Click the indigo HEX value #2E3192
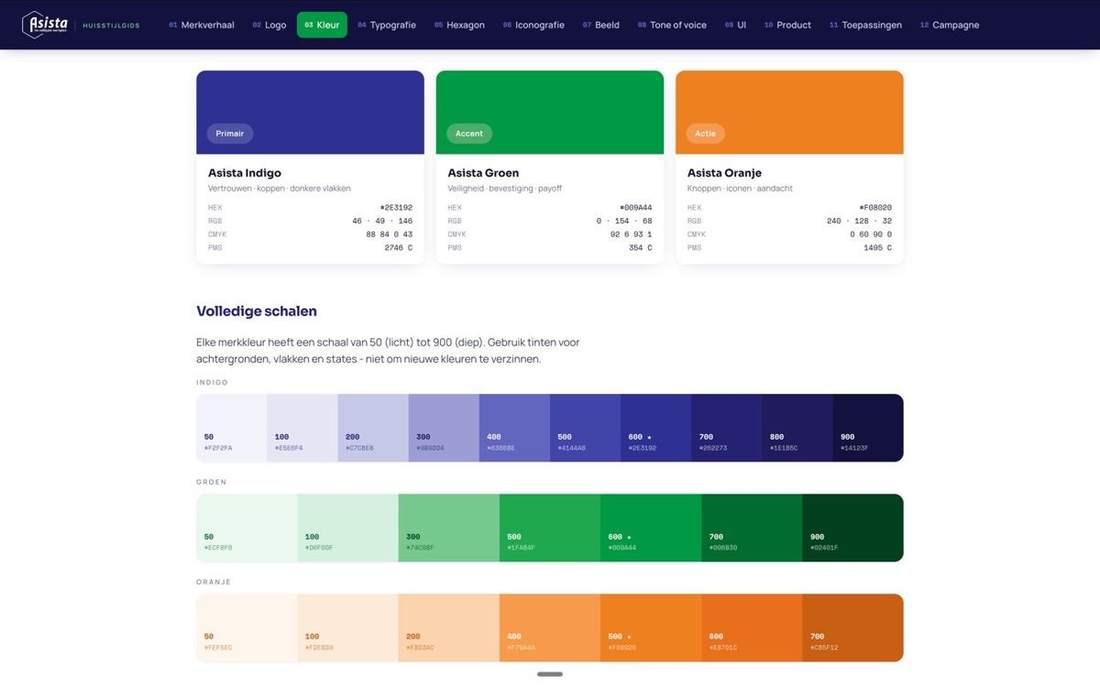The image size is (1100, 686). click(396, 208)
